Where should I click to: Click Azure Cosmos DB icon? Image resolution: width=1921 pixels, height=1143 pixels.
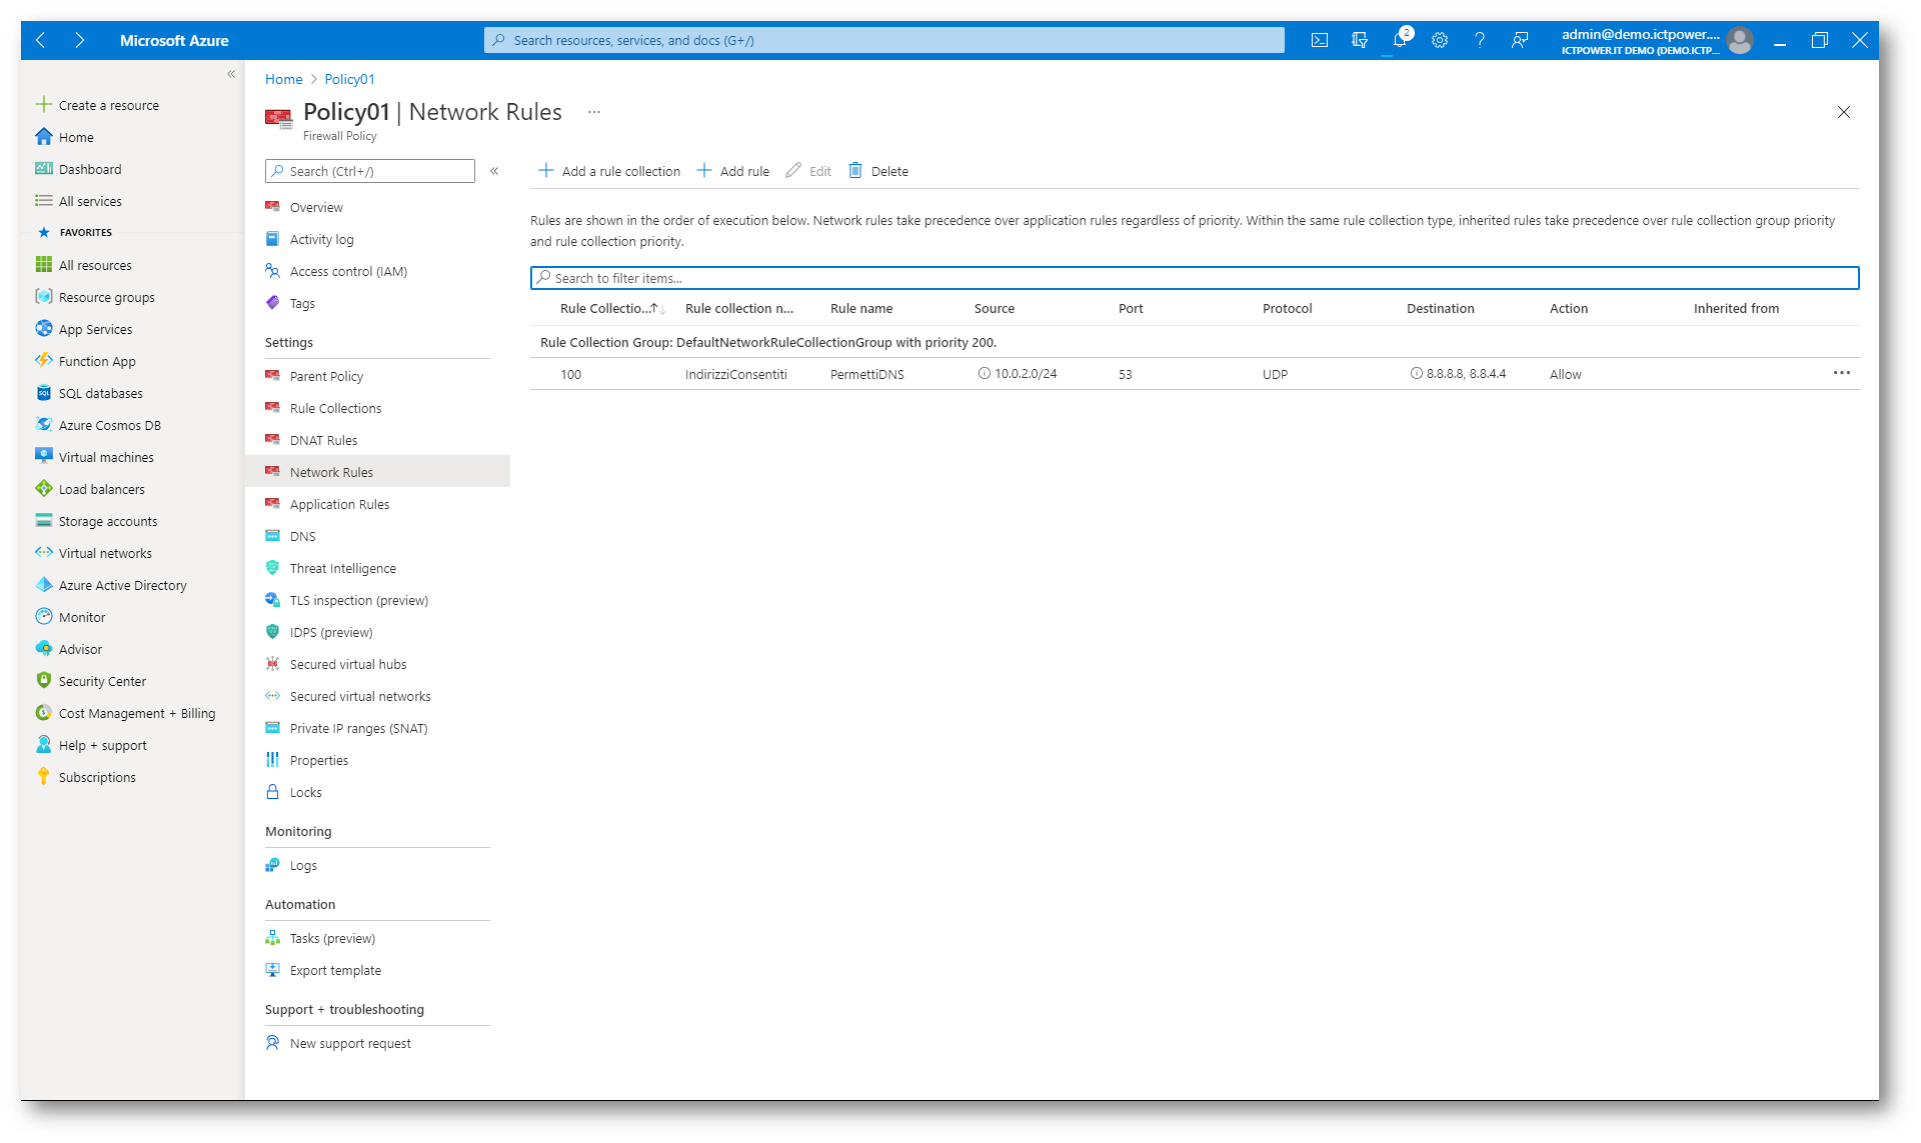coord(44,425)
